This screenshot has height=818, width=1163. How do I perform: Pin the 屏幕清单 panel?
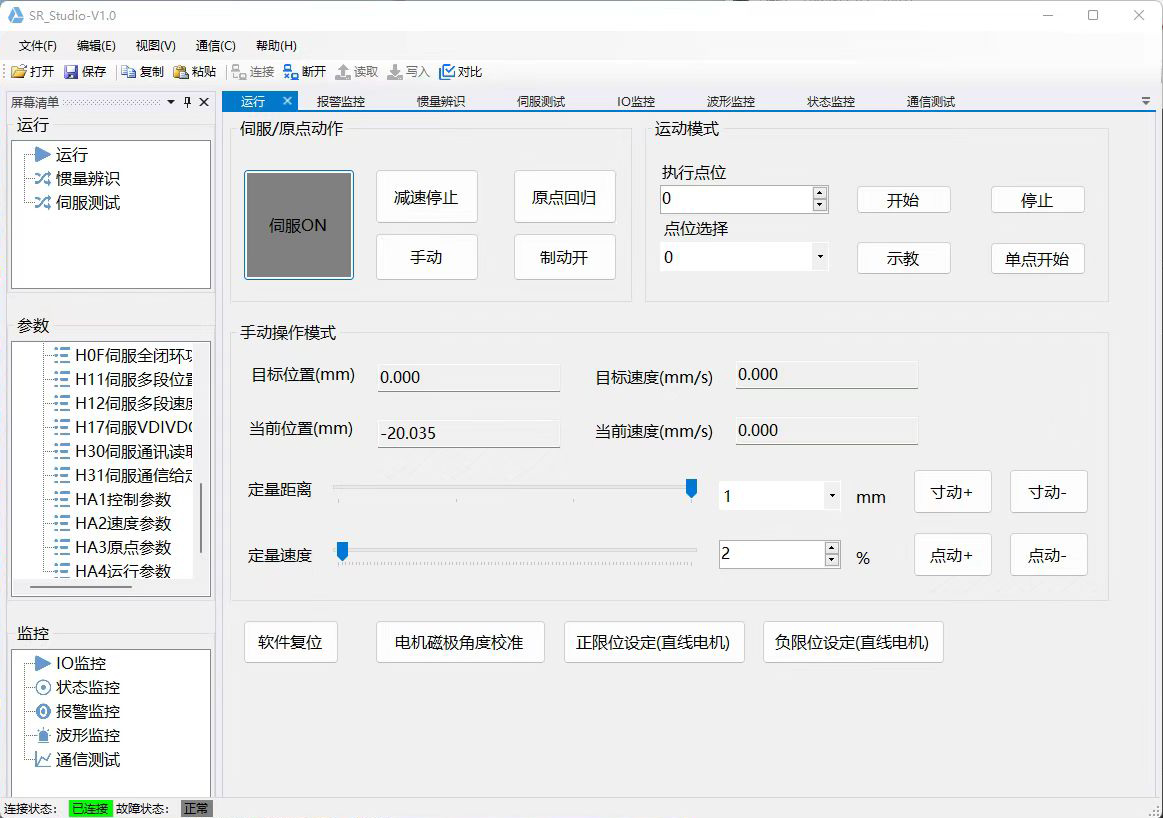187,102
